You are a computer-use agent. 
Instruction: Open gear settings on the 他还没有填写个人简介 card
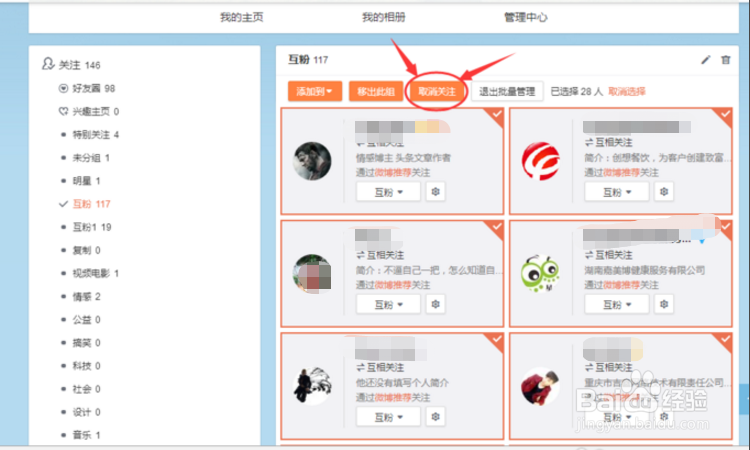435,417
